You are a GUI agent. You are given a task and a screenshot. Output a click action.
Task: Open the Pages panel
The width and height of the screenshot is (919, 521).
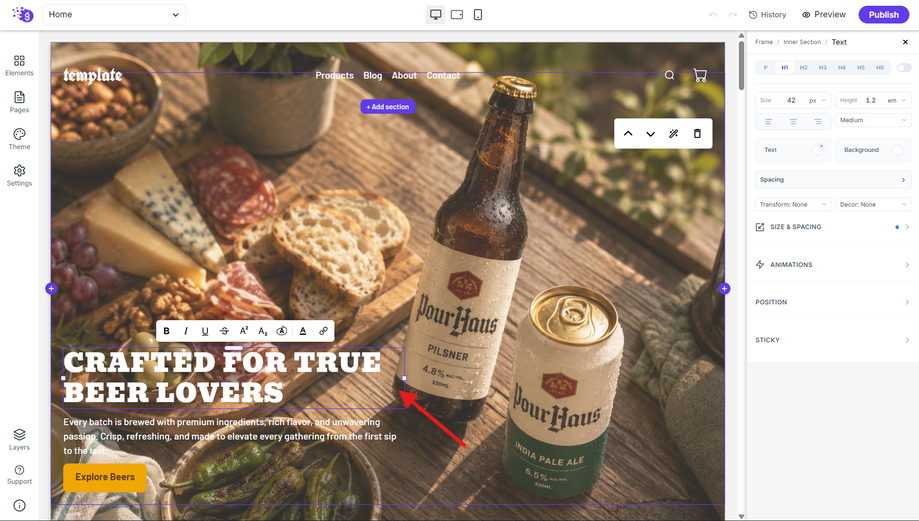tap(19, 102)
